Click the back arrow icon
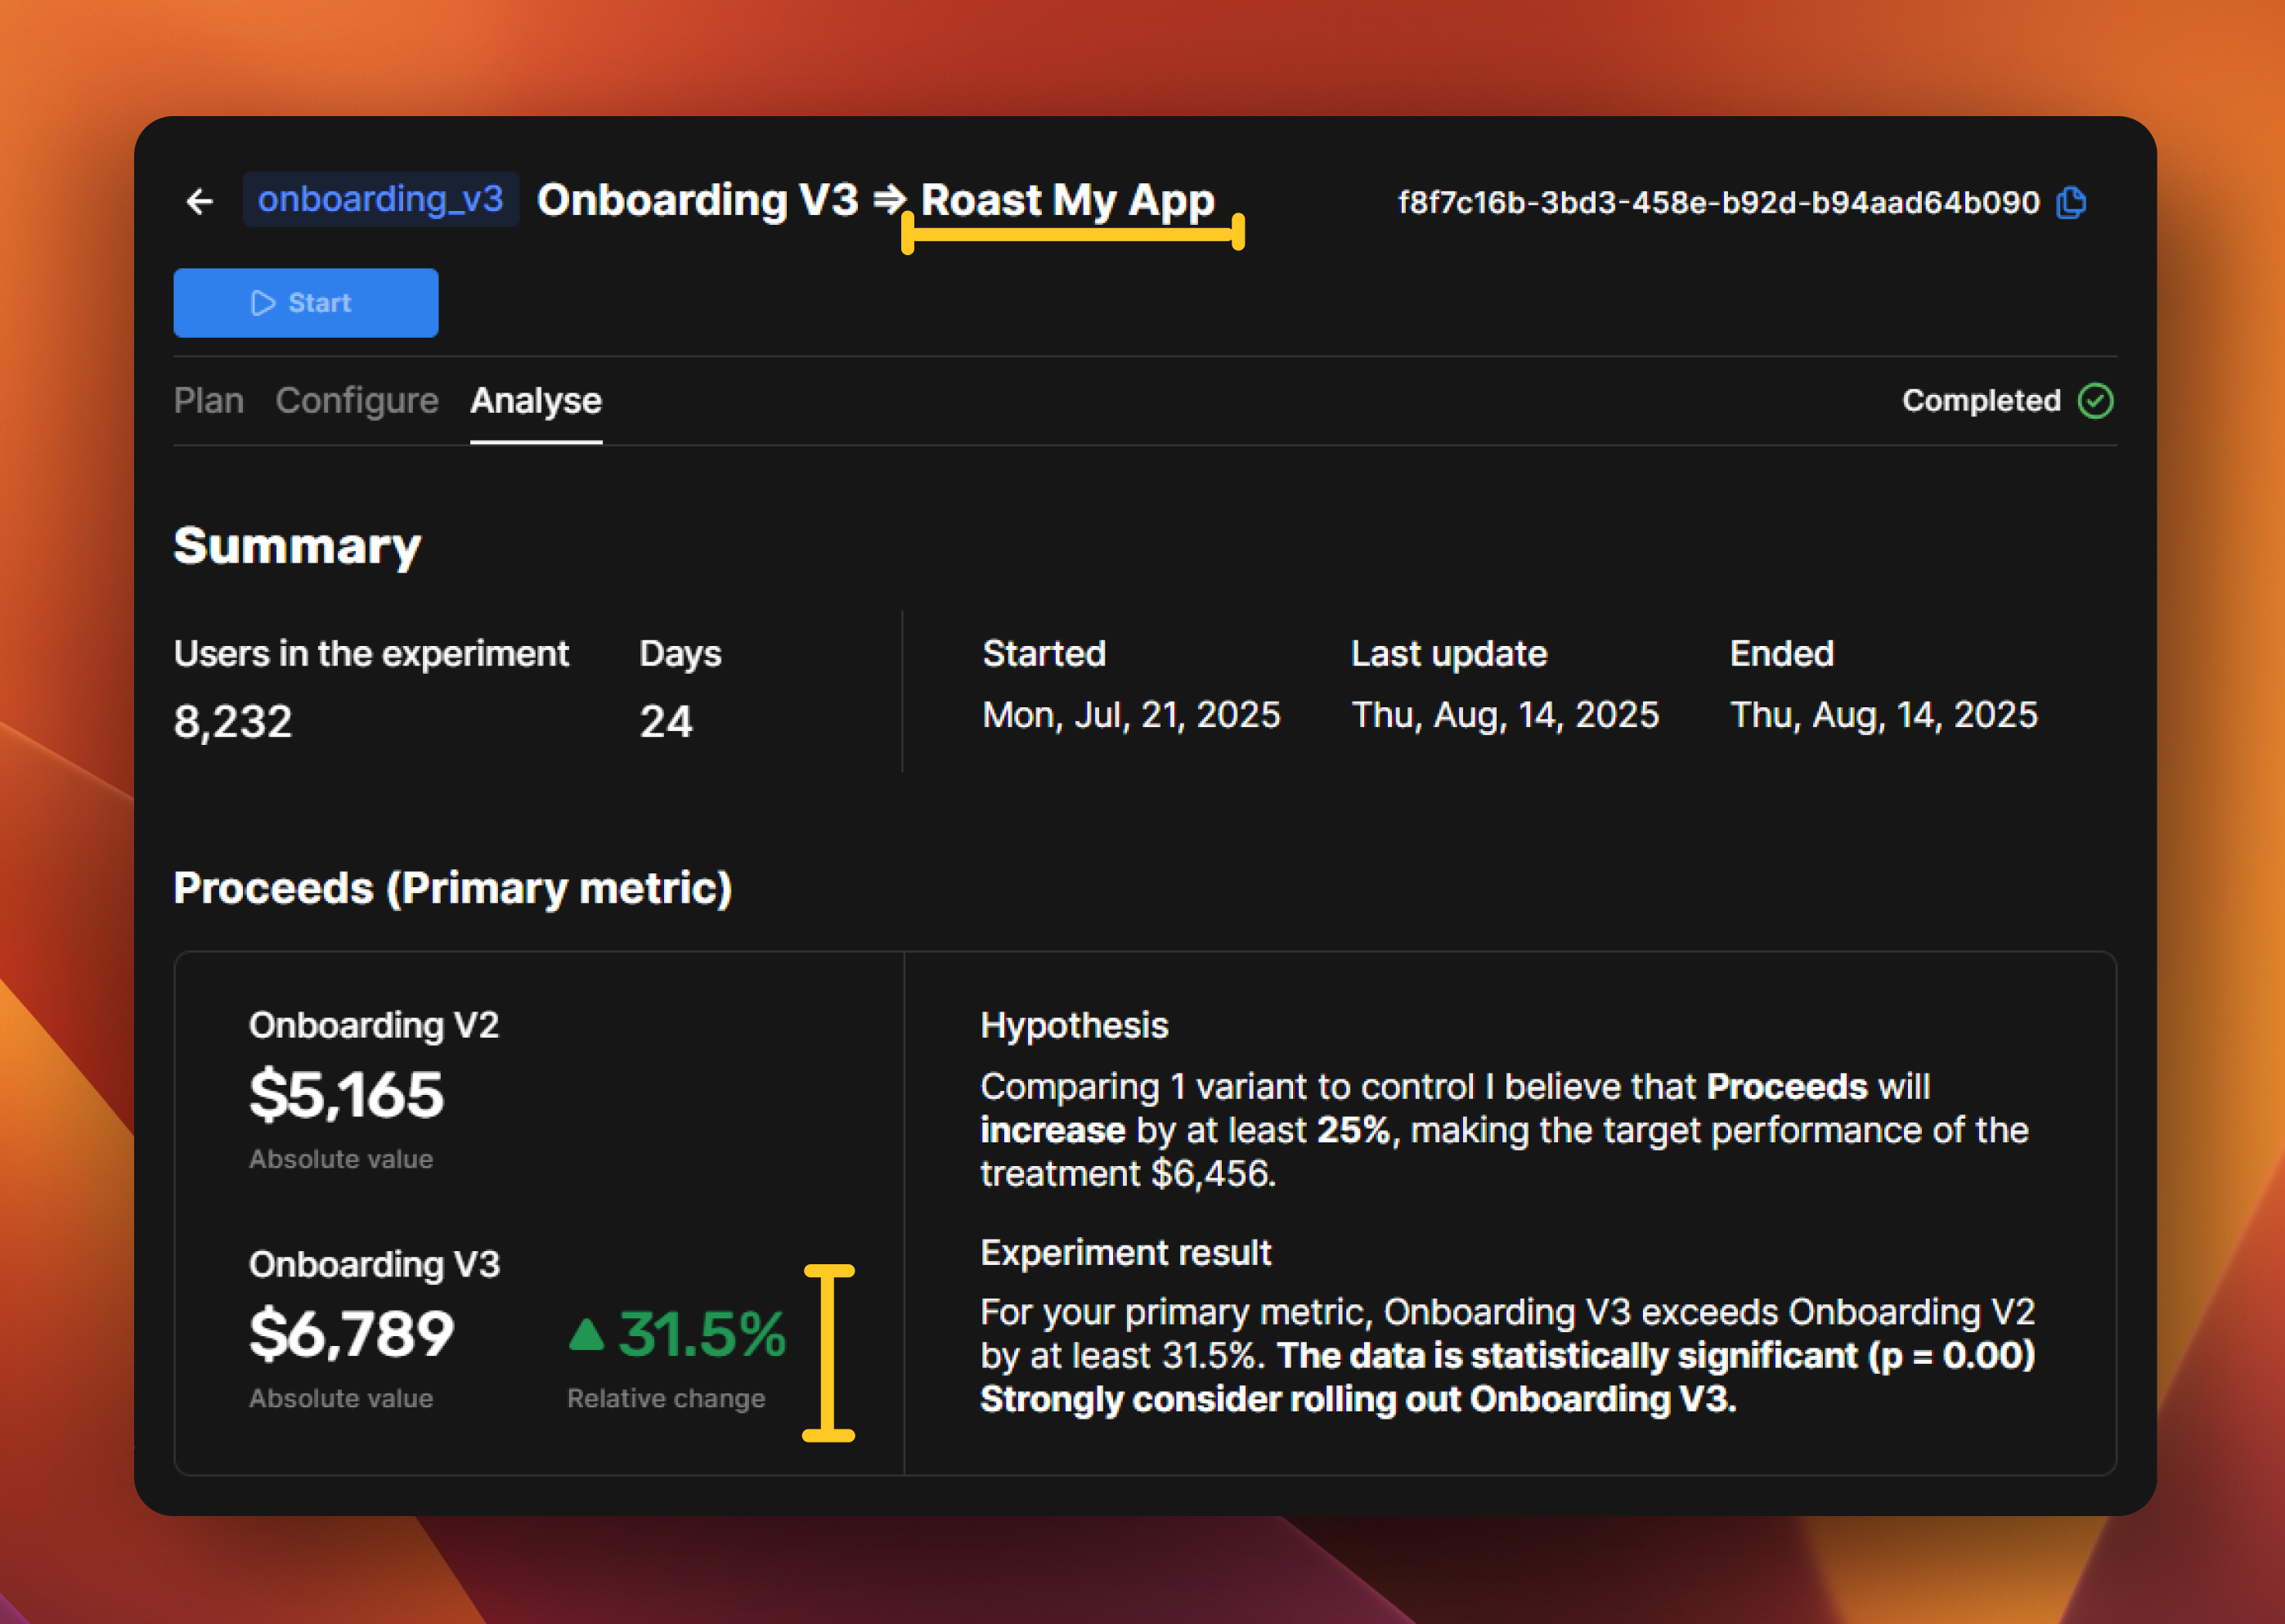Screen dimensions: 2285x1624 tap(200, 202)
